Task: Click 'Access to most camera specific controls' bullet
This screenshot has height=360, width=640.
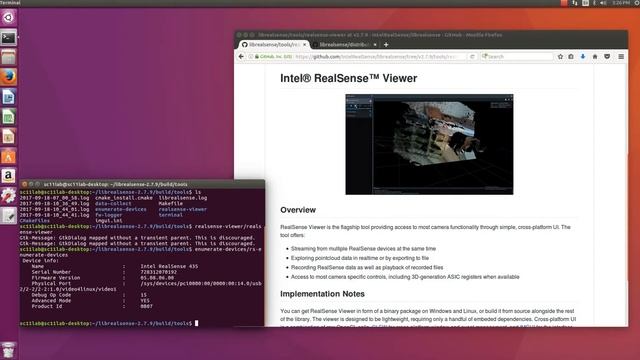Action: coord(405,277)
